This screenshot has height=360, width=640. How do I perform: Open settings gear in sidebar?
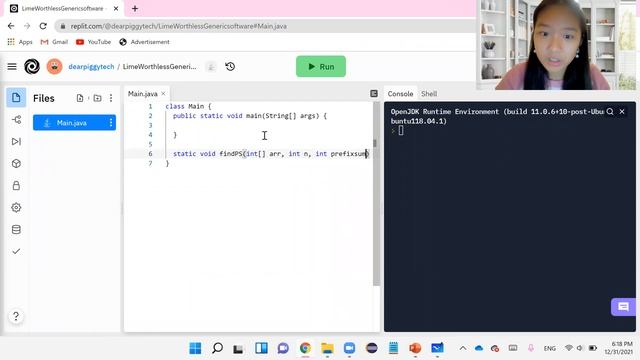click(16, 207)
